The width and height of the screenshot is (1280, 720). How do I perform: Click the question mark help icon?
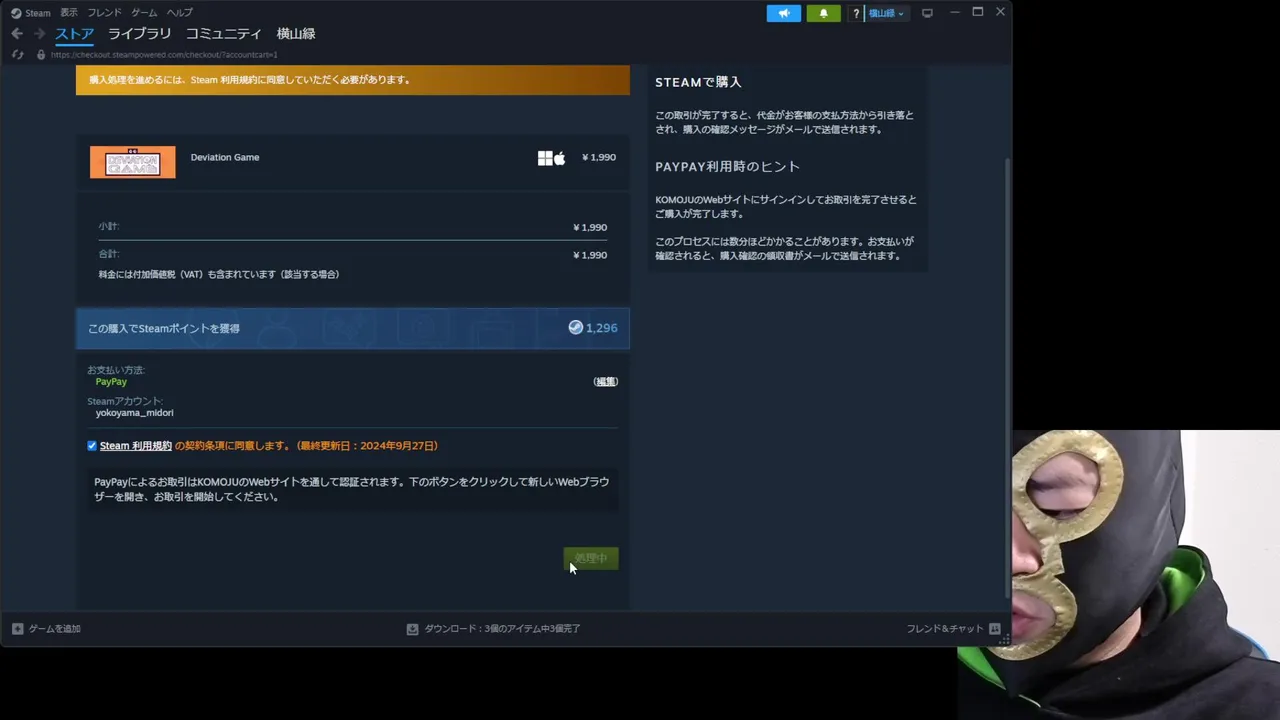click(856, 13)
